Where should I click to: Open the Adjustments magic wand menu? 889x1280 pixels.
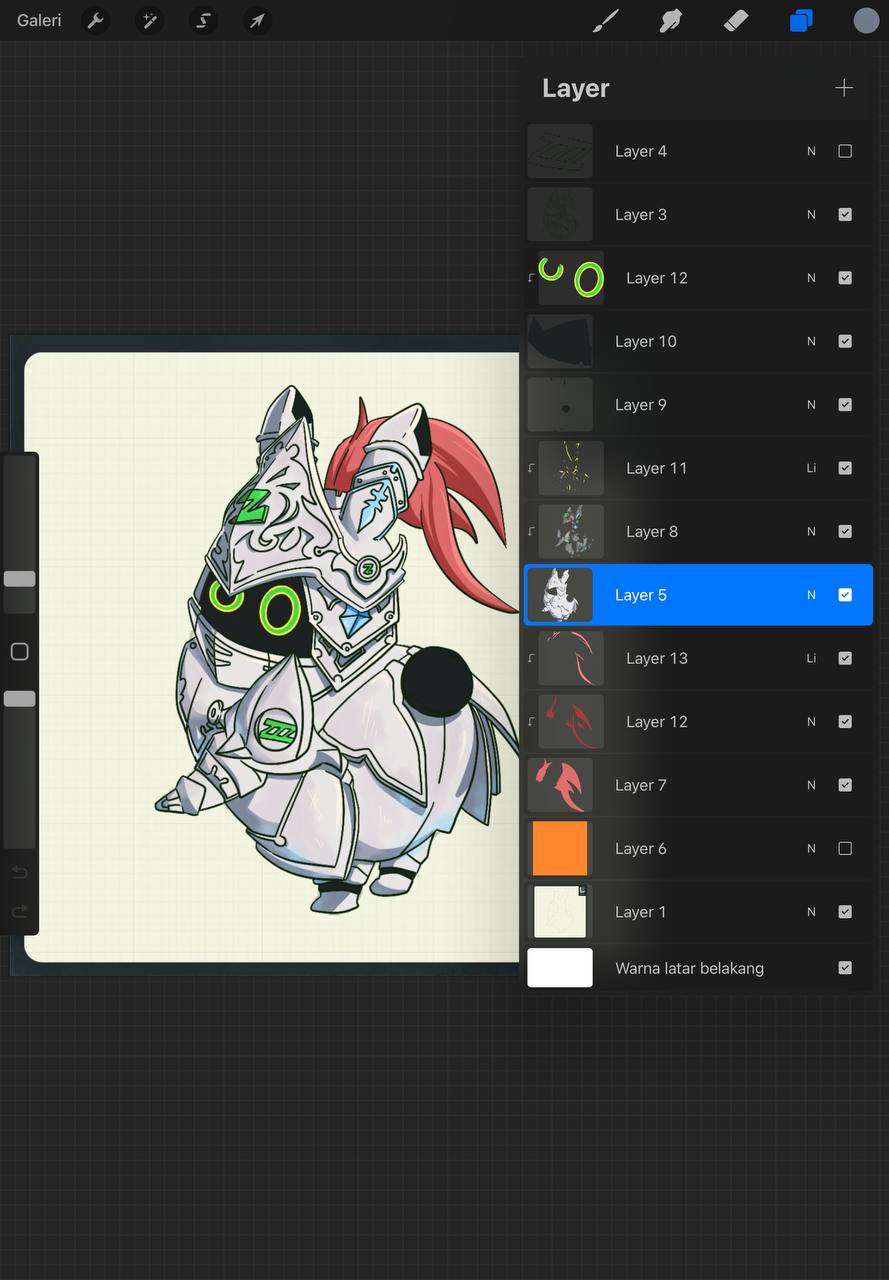(150, 20)
